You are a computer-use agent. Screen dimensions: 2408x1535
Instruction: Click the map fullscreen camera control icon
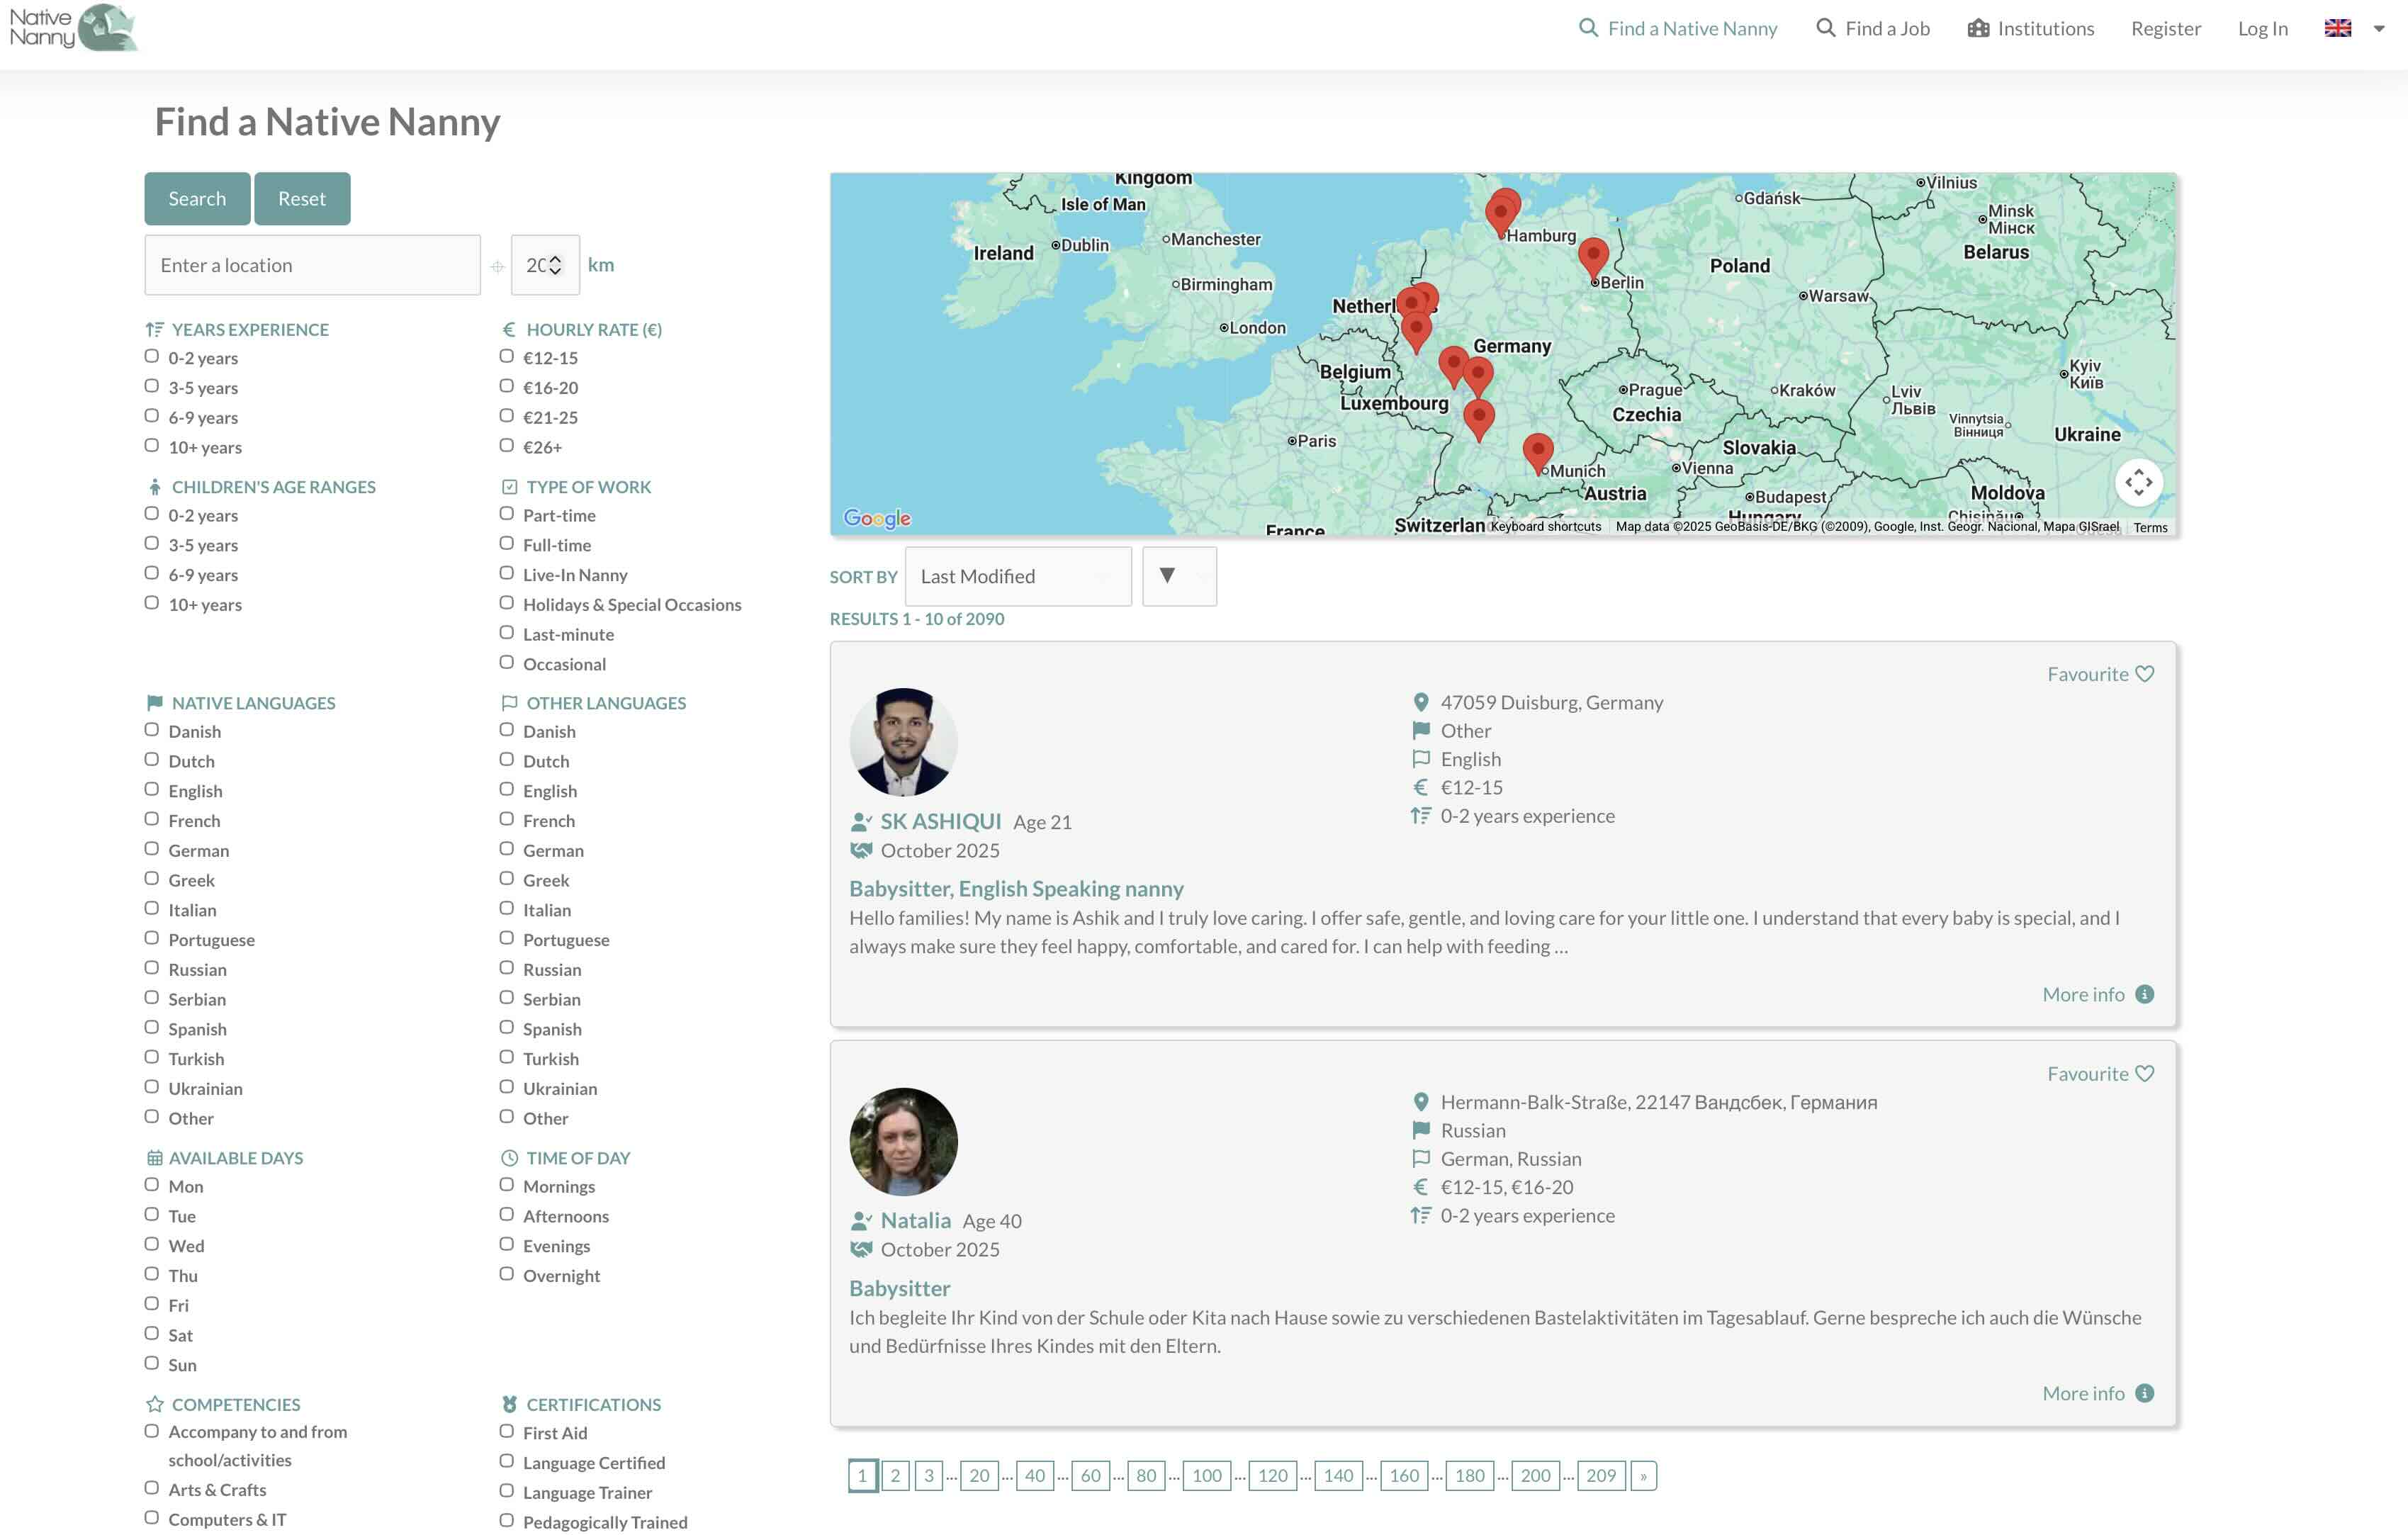point(2138,482)
